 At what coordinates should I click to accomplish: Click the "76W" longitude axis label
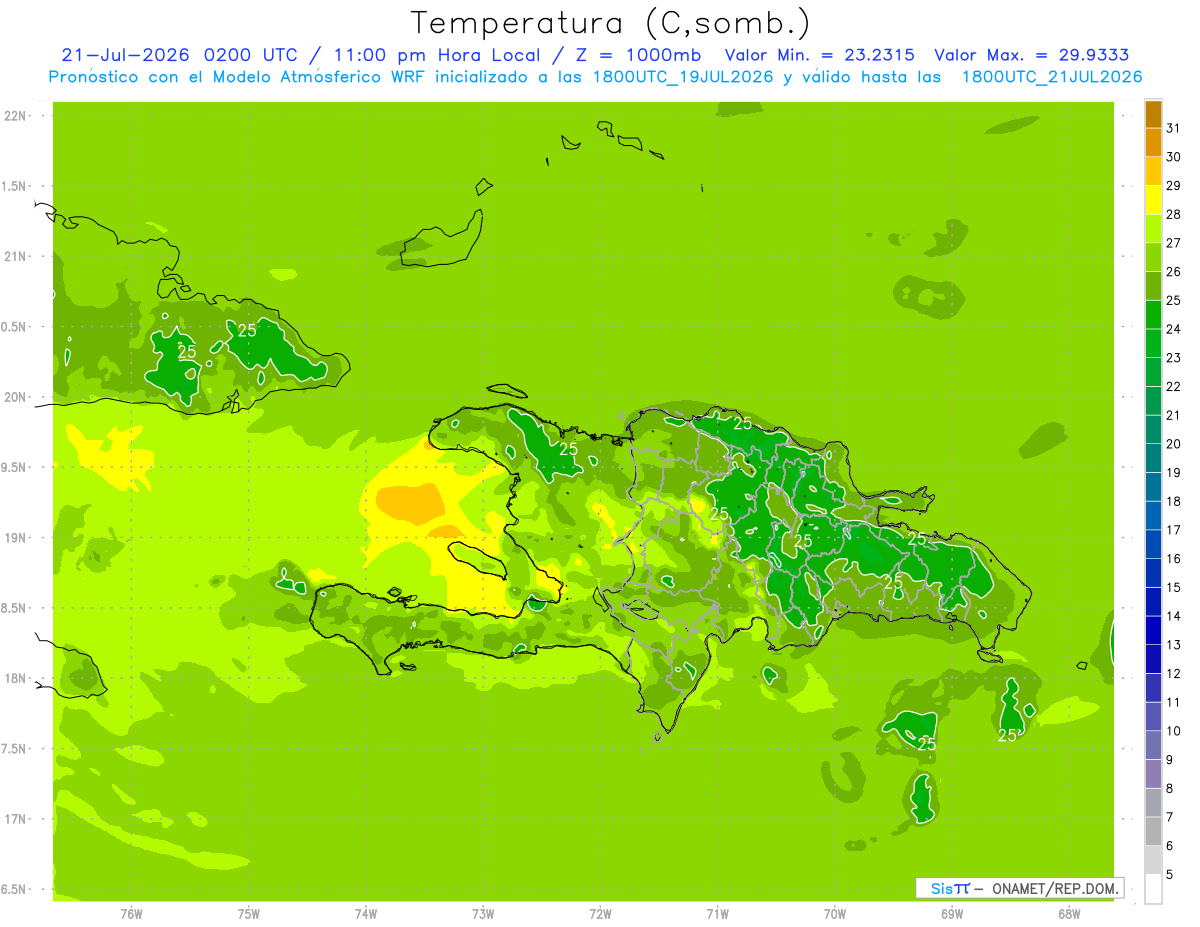point(131,913)
